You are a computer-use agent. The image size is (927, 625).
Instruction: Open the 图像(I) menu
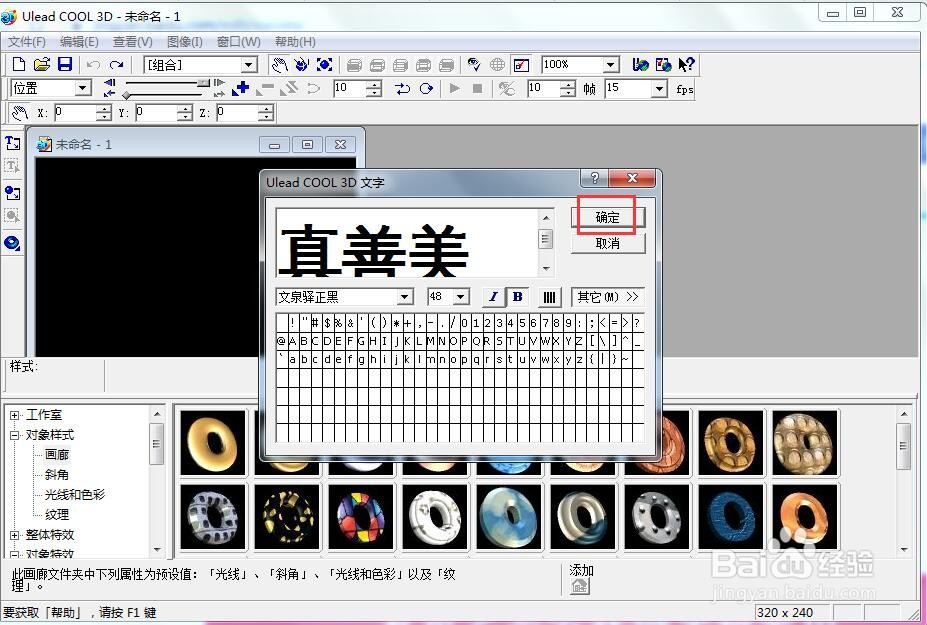(x=184, y=42)
